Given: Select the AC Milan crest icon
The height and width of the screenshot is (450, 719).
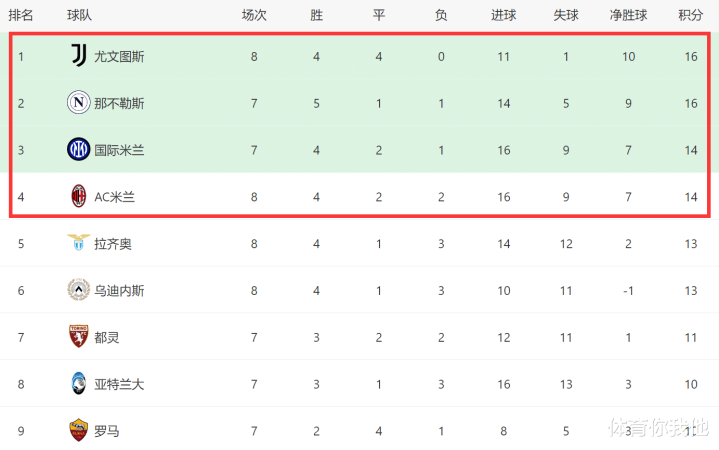Looking at the screenshot, I should (x=79, y=196).
